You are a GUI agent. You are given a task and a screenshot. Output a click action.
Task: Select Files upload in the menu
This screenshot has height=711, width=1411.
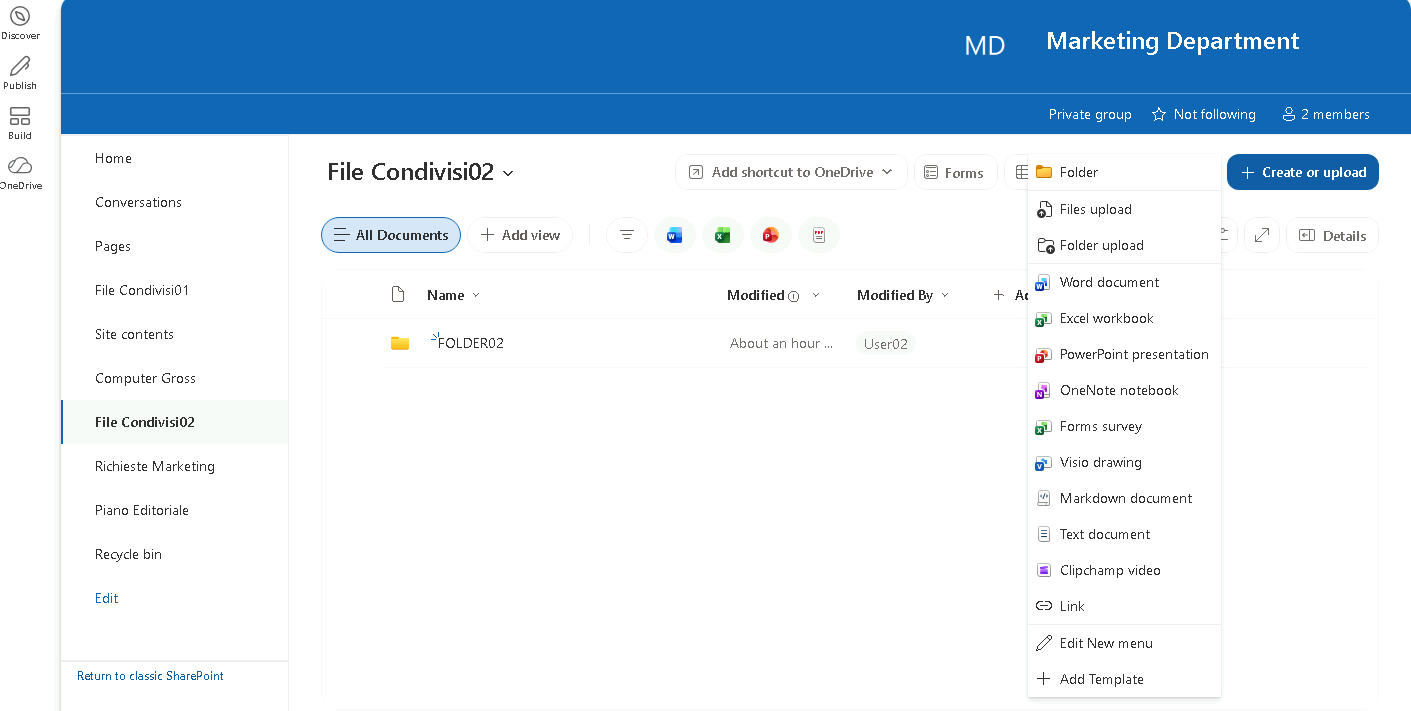(x=1124, y=209)
